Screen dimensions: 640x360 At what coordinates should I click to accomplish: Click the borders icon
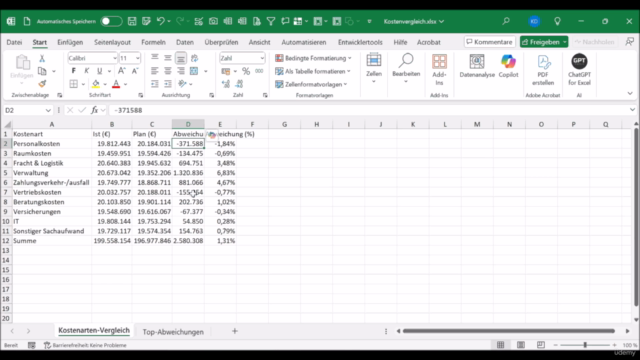click(x=73, y=84)
